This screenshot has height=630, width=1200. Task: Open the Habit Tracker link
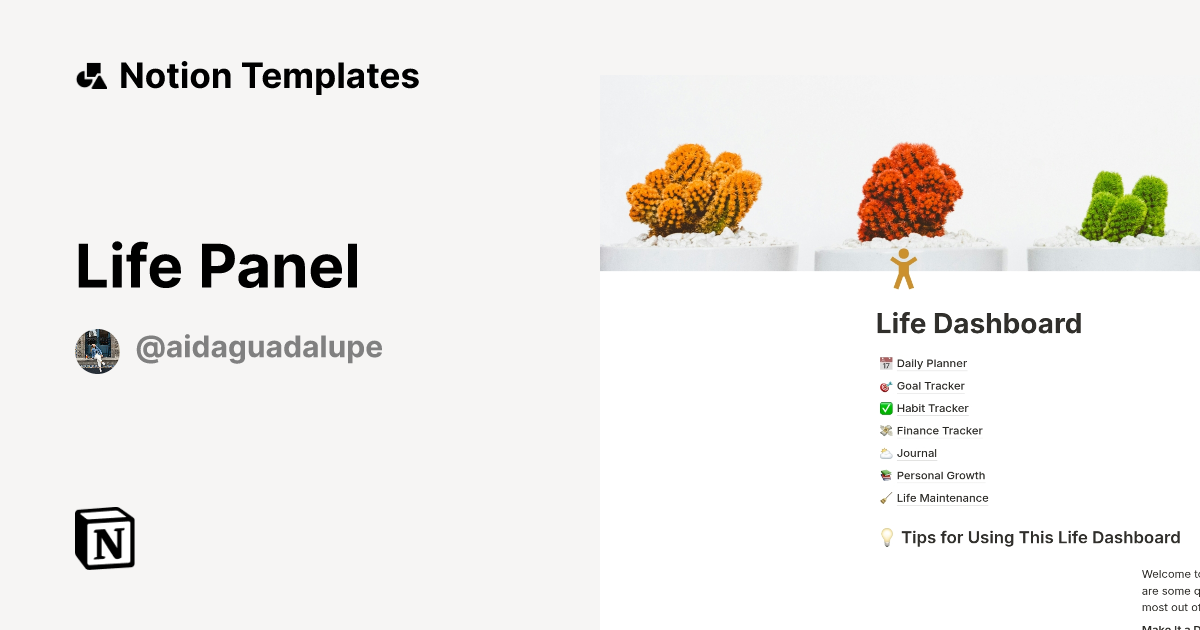point(933,408)
